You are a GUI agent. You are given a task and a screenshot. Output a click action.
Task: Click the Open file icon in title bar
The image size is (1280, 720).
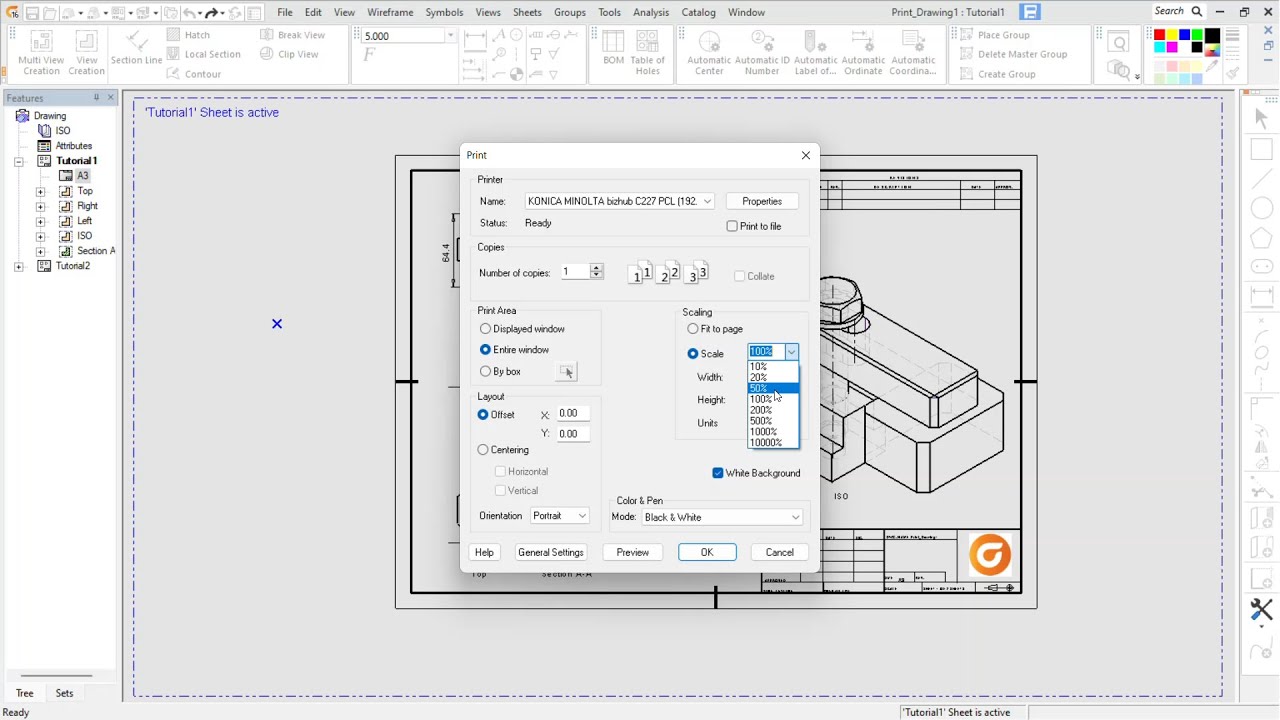51,13
